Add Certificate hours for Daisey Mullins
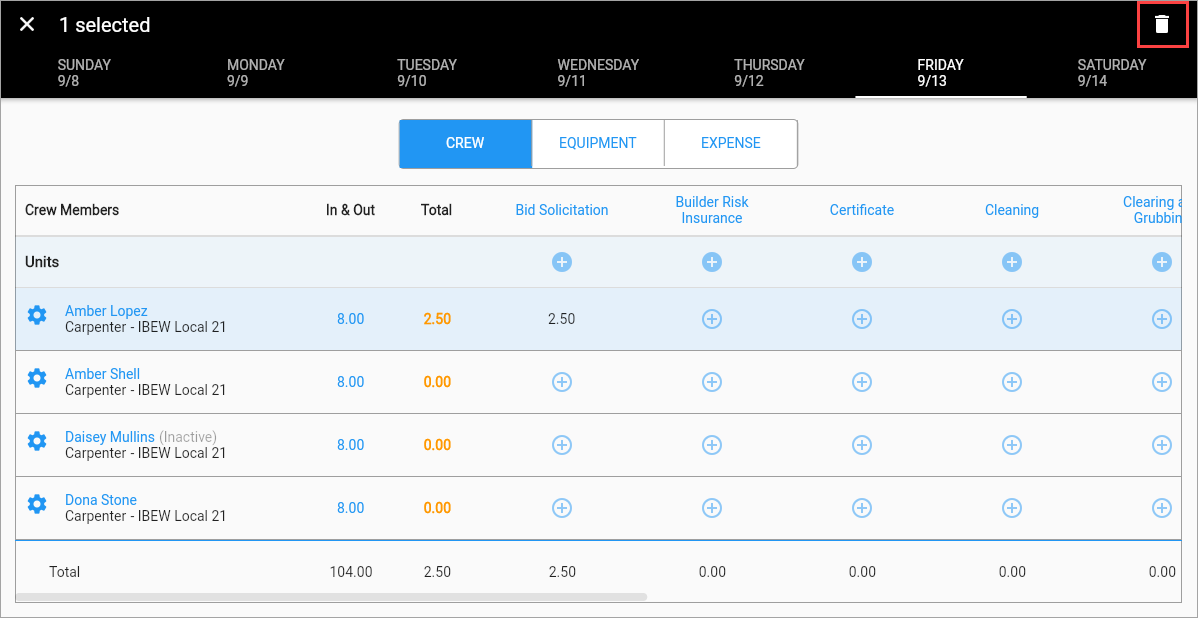The image size is (1198, 618). tap(862, 445)
